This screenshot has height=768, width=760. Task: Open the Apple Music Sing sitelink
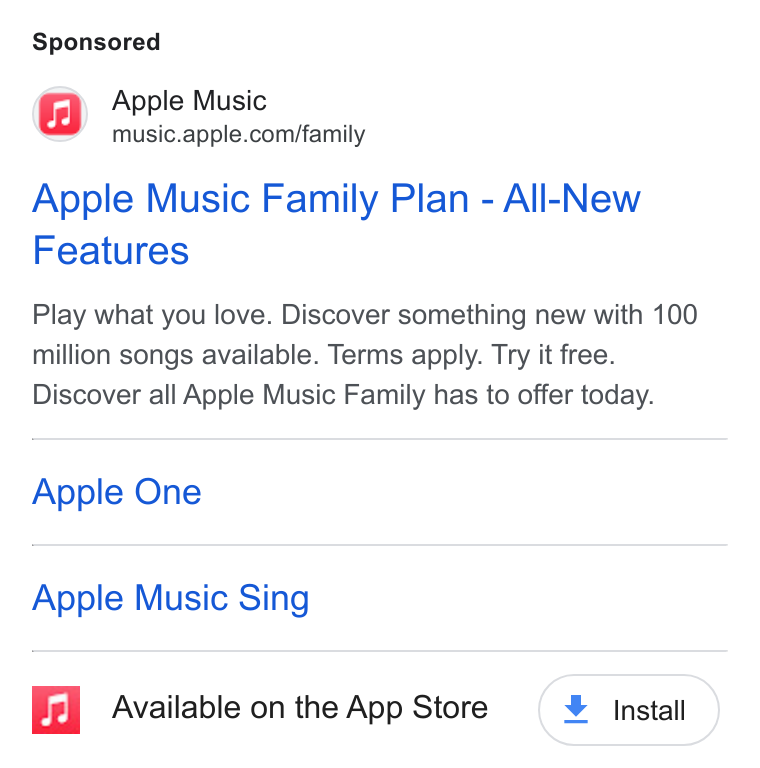[170, 598]
